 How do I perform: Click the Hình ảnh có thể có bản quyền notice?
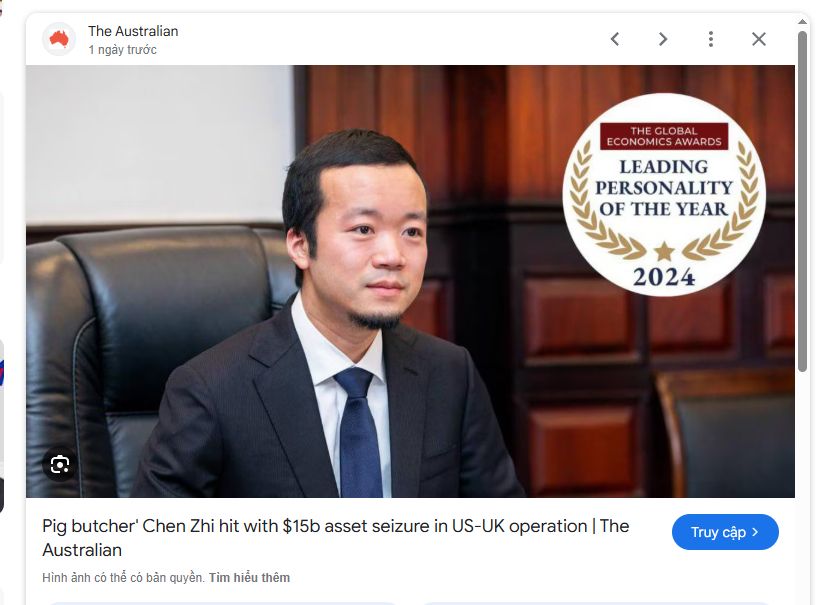click(x=123, y=578)
